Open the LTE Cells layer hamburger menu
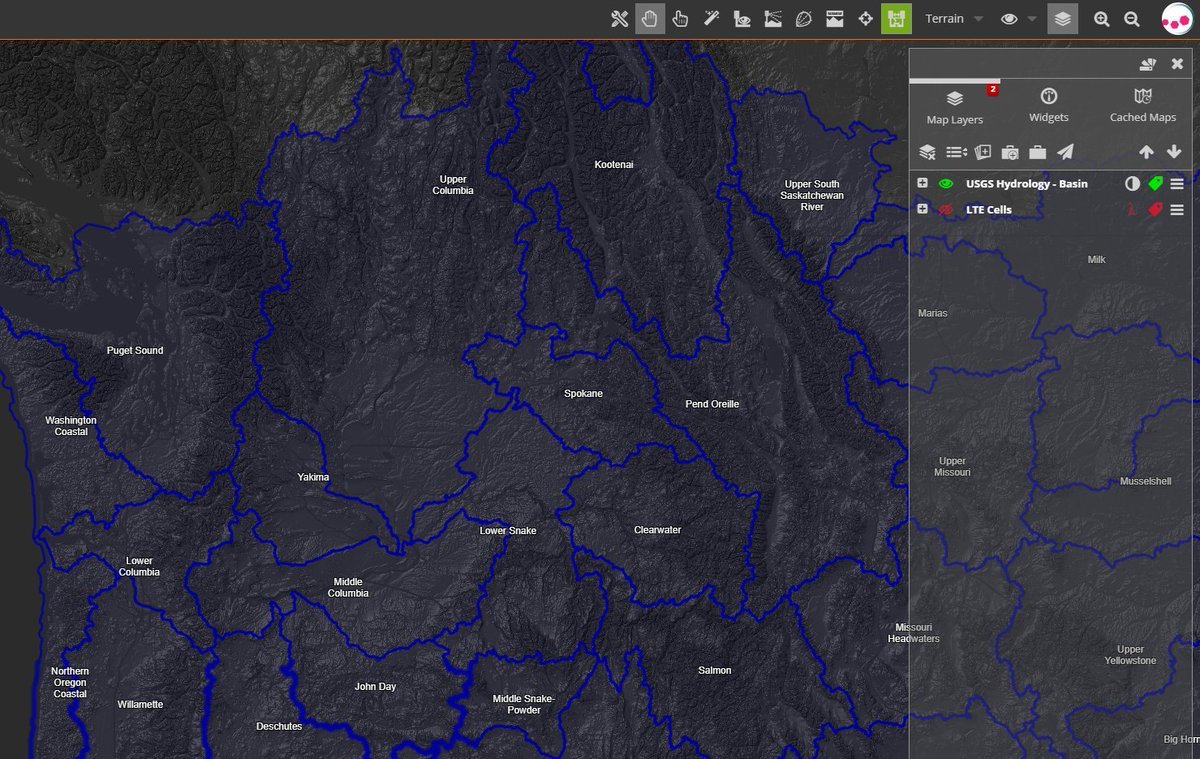 tap(1177, 210)
